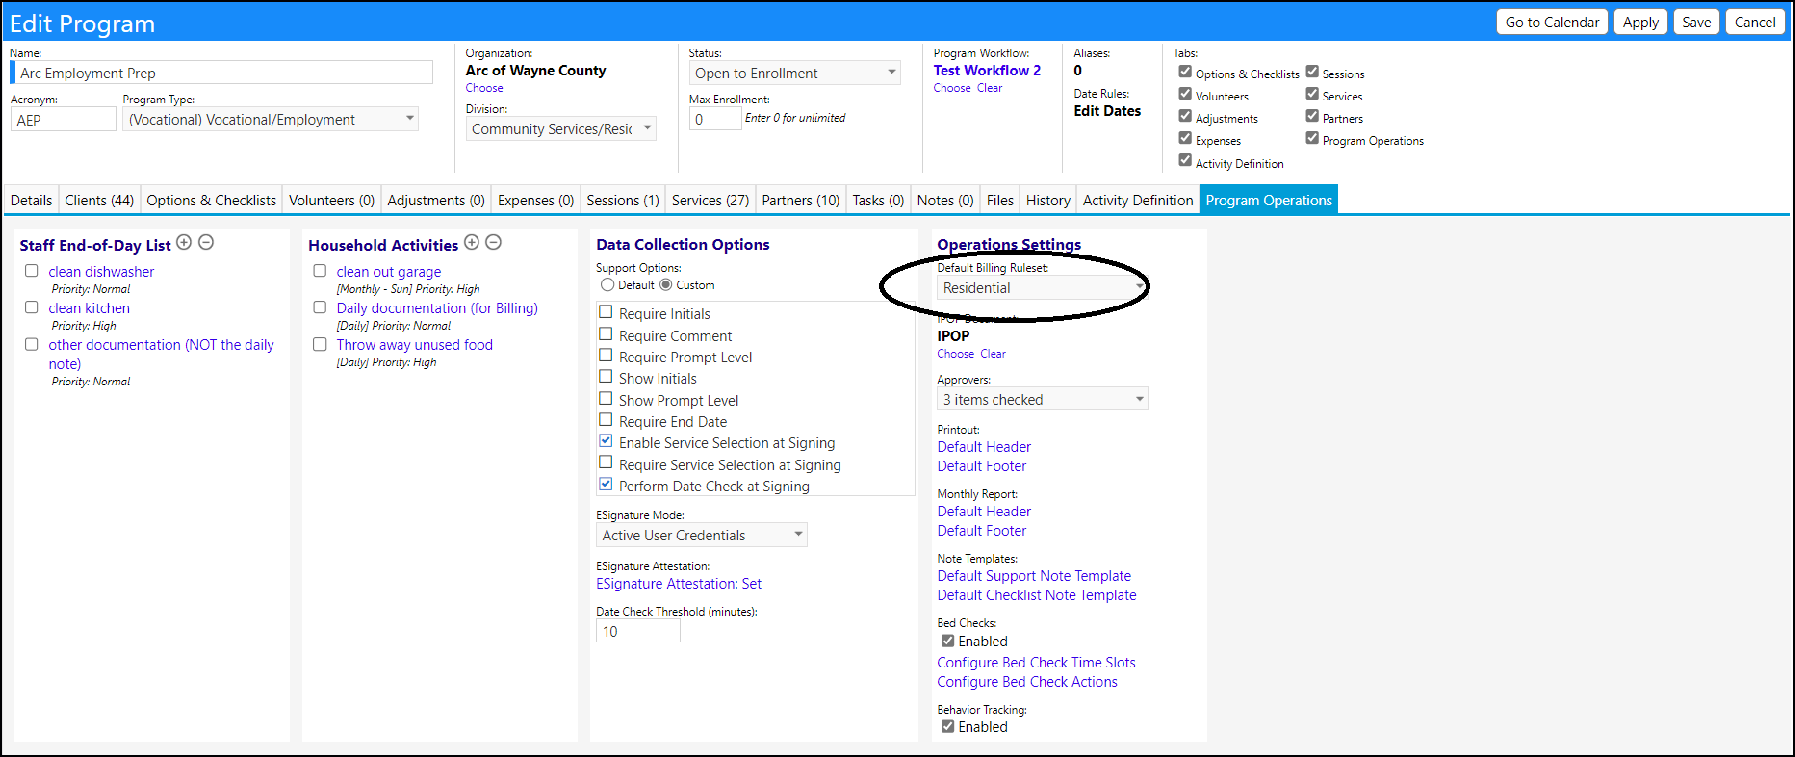This screenshot has height=757, width=1795.
Task: Open the History tab
Action: point(1048,200)
